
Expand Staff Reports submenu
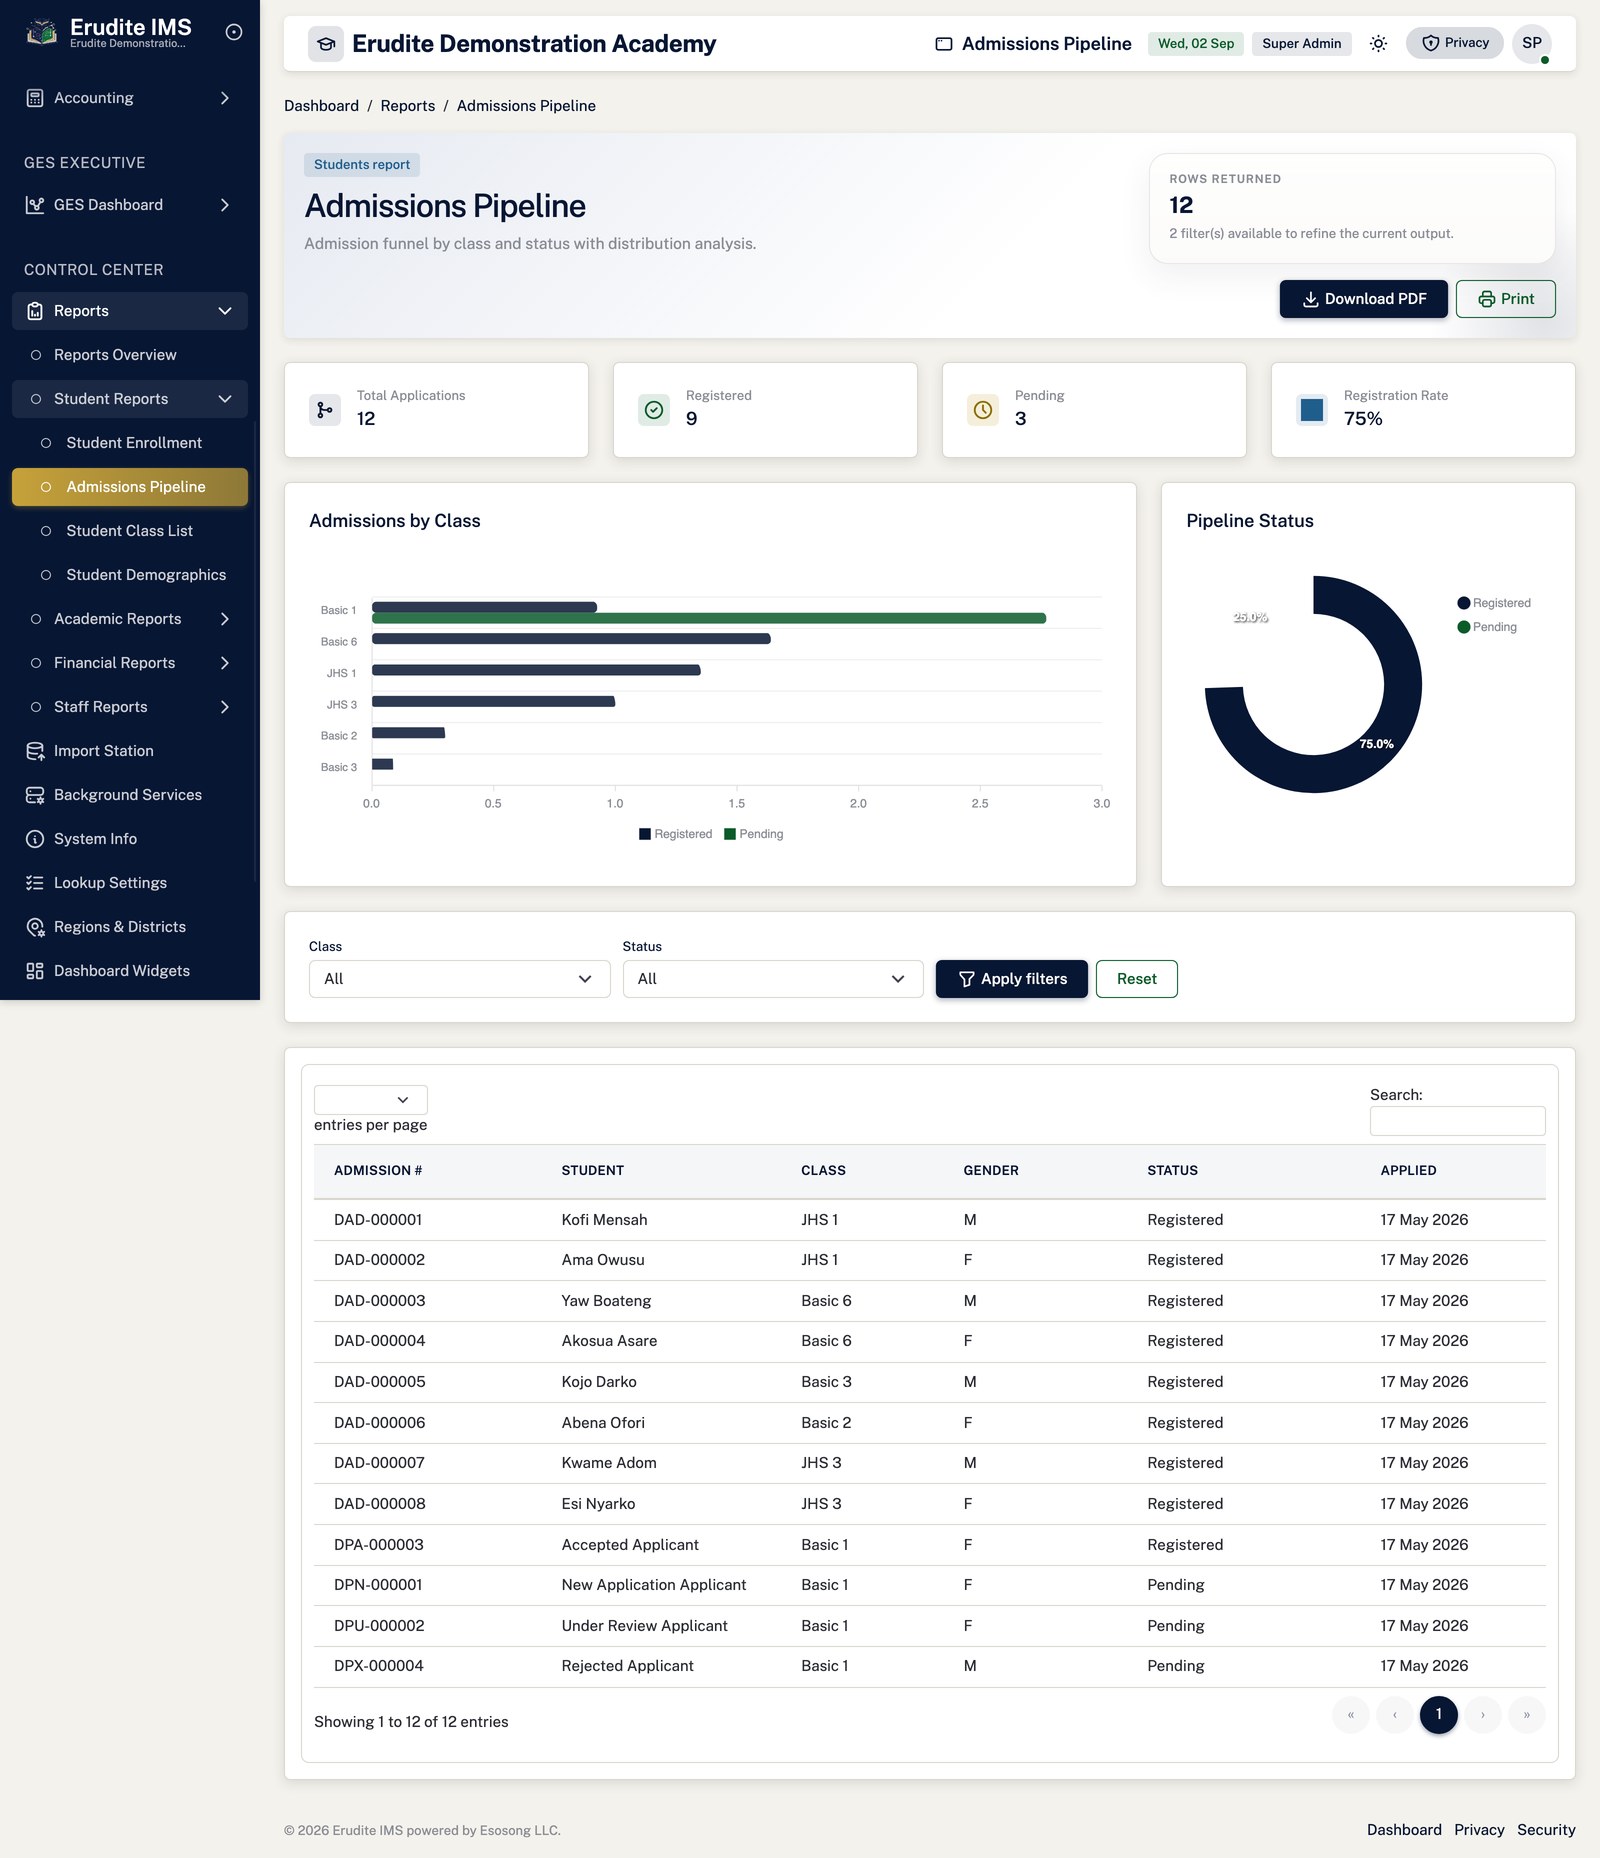130,707
